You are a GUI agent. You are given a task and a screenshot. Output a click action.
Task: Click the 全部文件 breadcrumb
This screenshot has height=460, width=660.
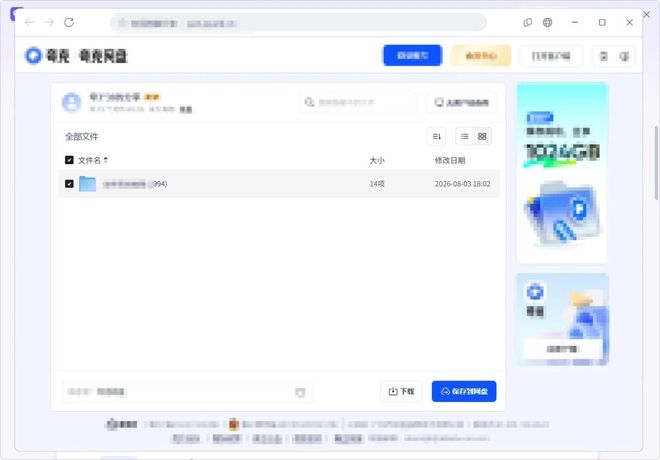(81, 136)
